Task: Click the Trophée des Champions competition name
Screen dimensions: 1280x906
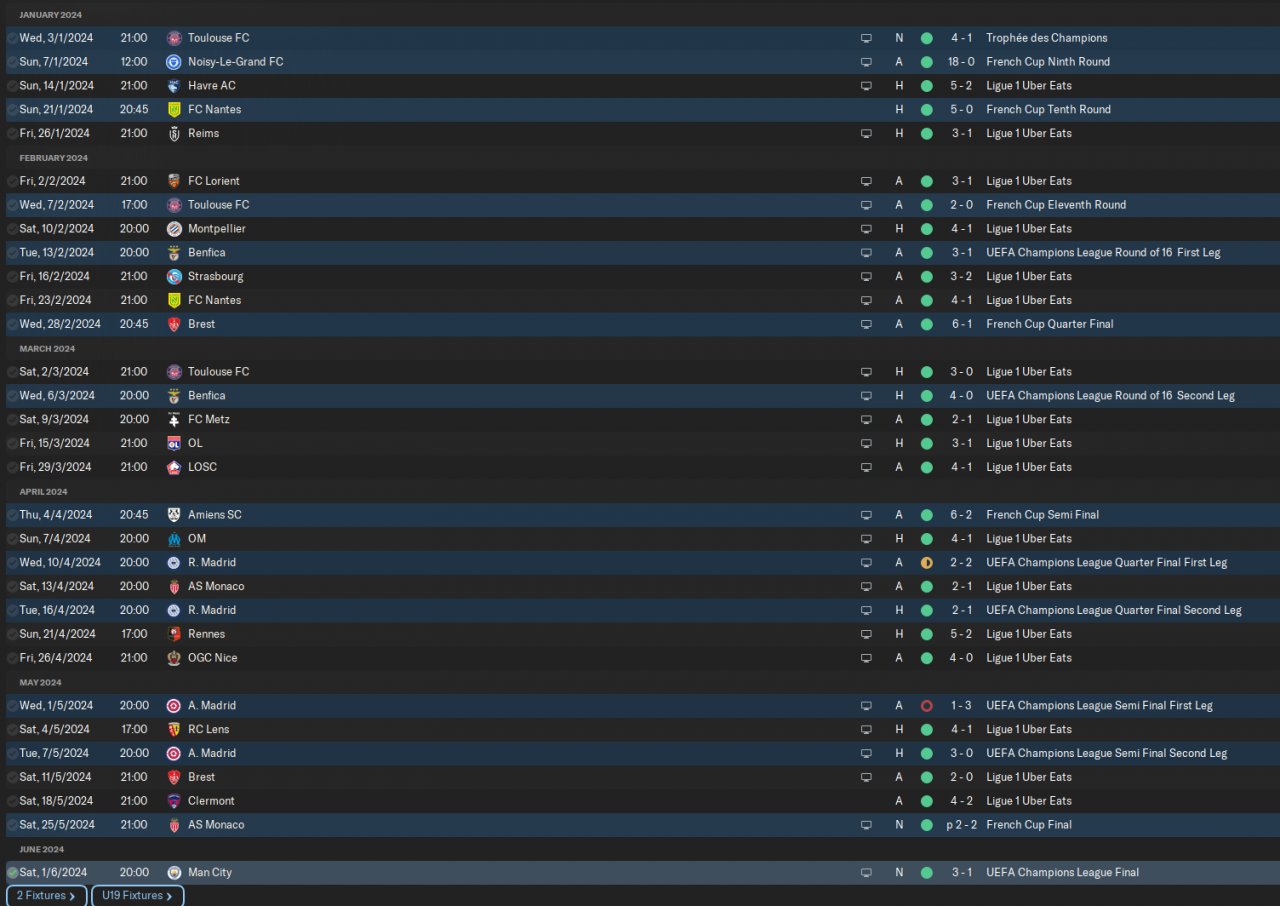Action: [x=1047, y=38]
